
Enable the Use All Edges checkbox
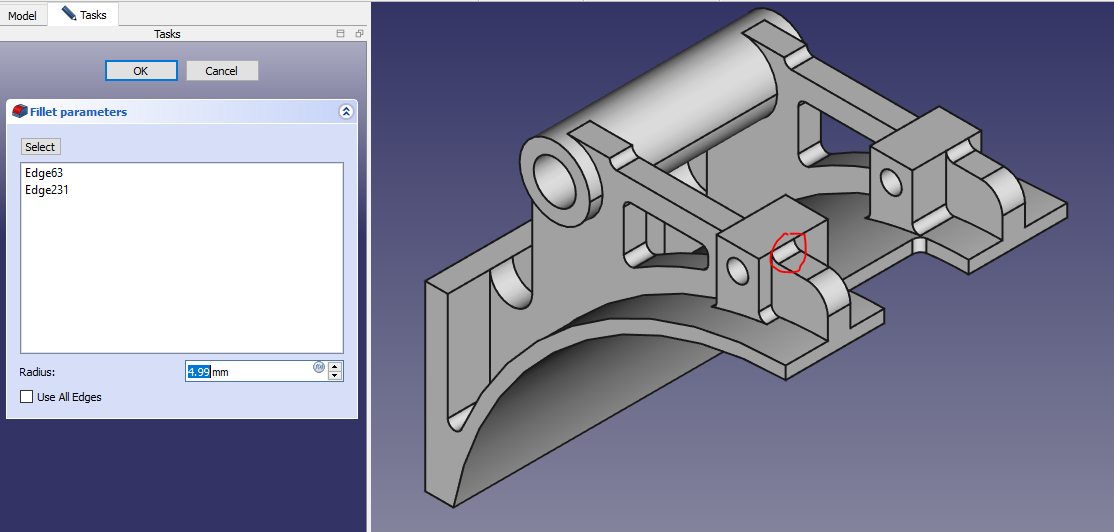[x=27, y=397]
